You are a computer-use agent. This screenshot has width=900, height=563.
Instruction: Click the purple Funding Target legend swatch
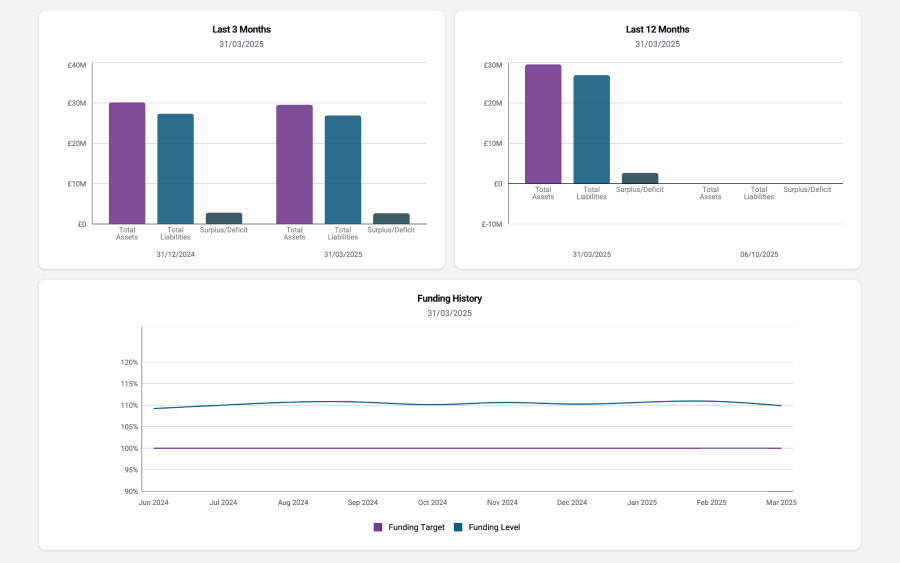pos(378,527)
